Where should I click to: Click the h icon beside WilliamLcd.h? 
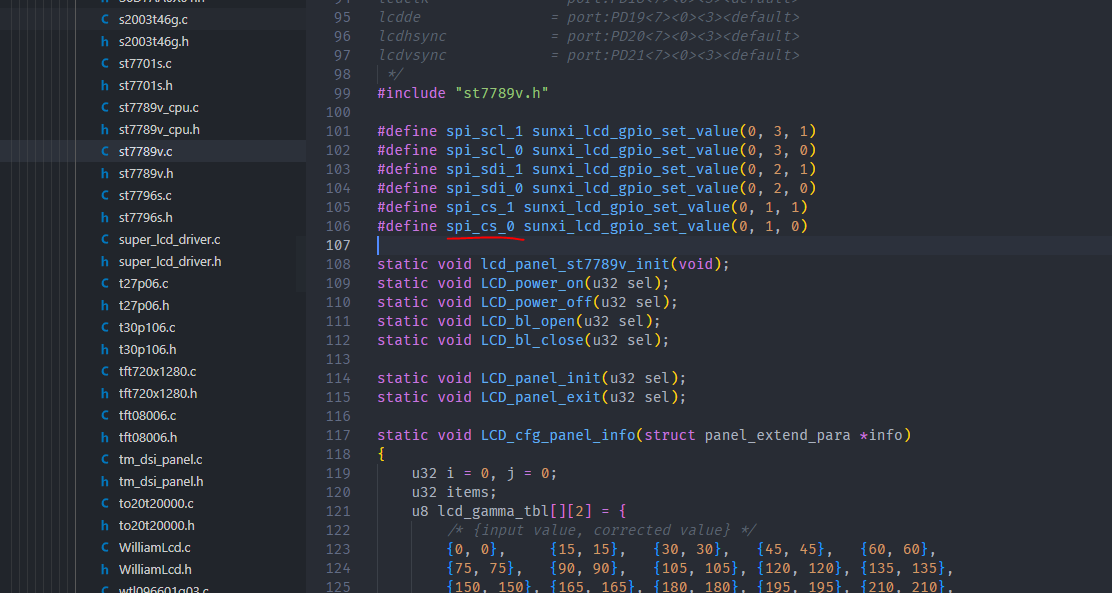105,569
